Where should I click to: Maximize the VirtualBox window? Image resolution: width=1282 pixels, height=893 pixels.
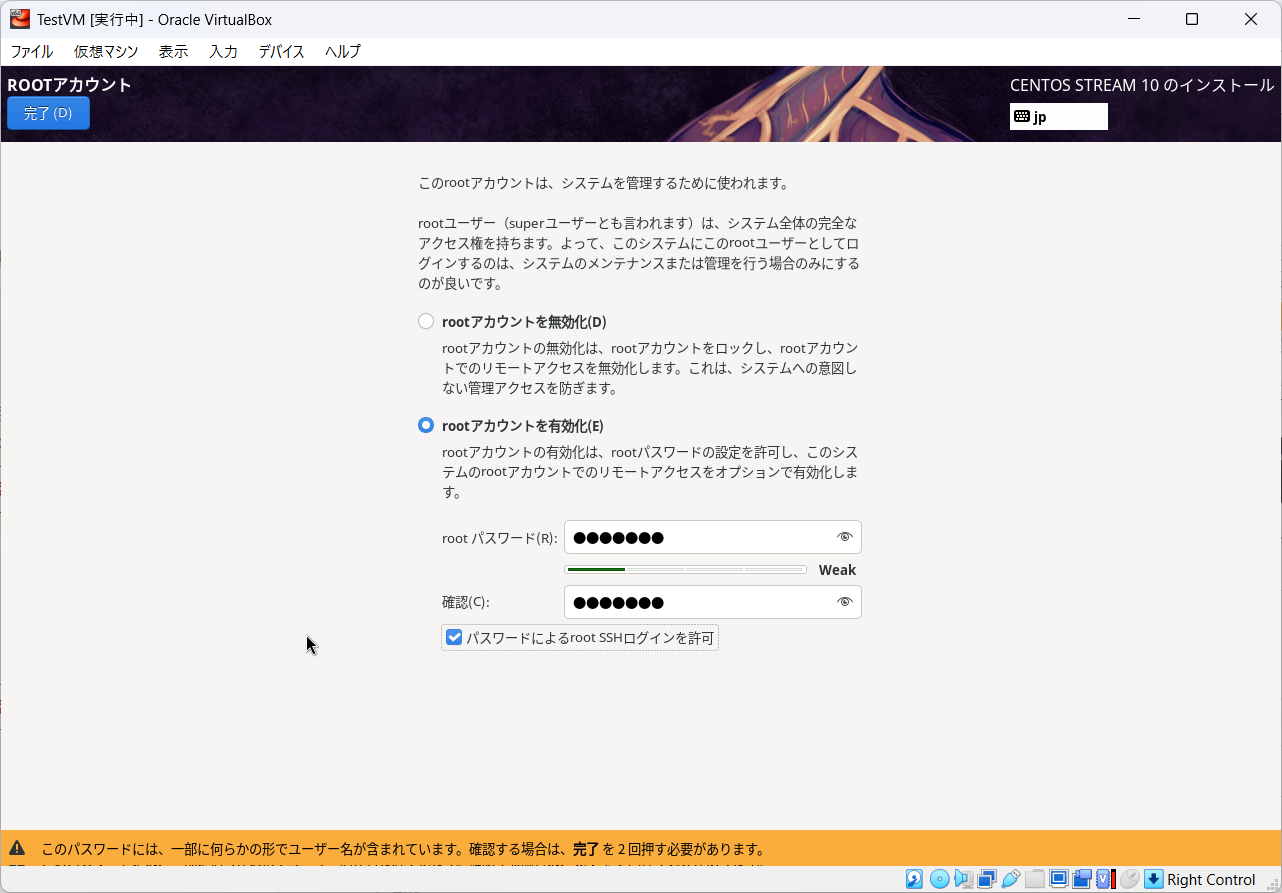tap(1192, 19)
